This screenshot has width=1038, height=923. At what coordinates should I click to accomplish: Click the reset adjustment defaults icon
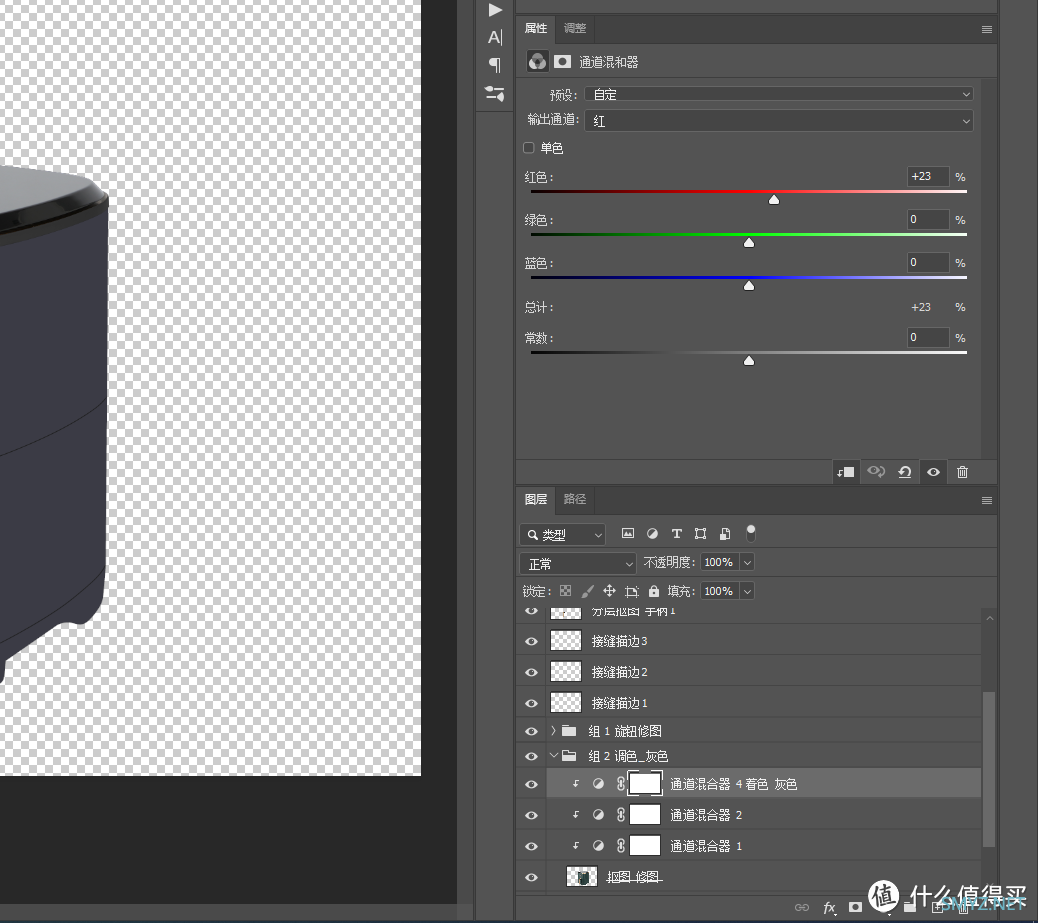pos(904,472)
